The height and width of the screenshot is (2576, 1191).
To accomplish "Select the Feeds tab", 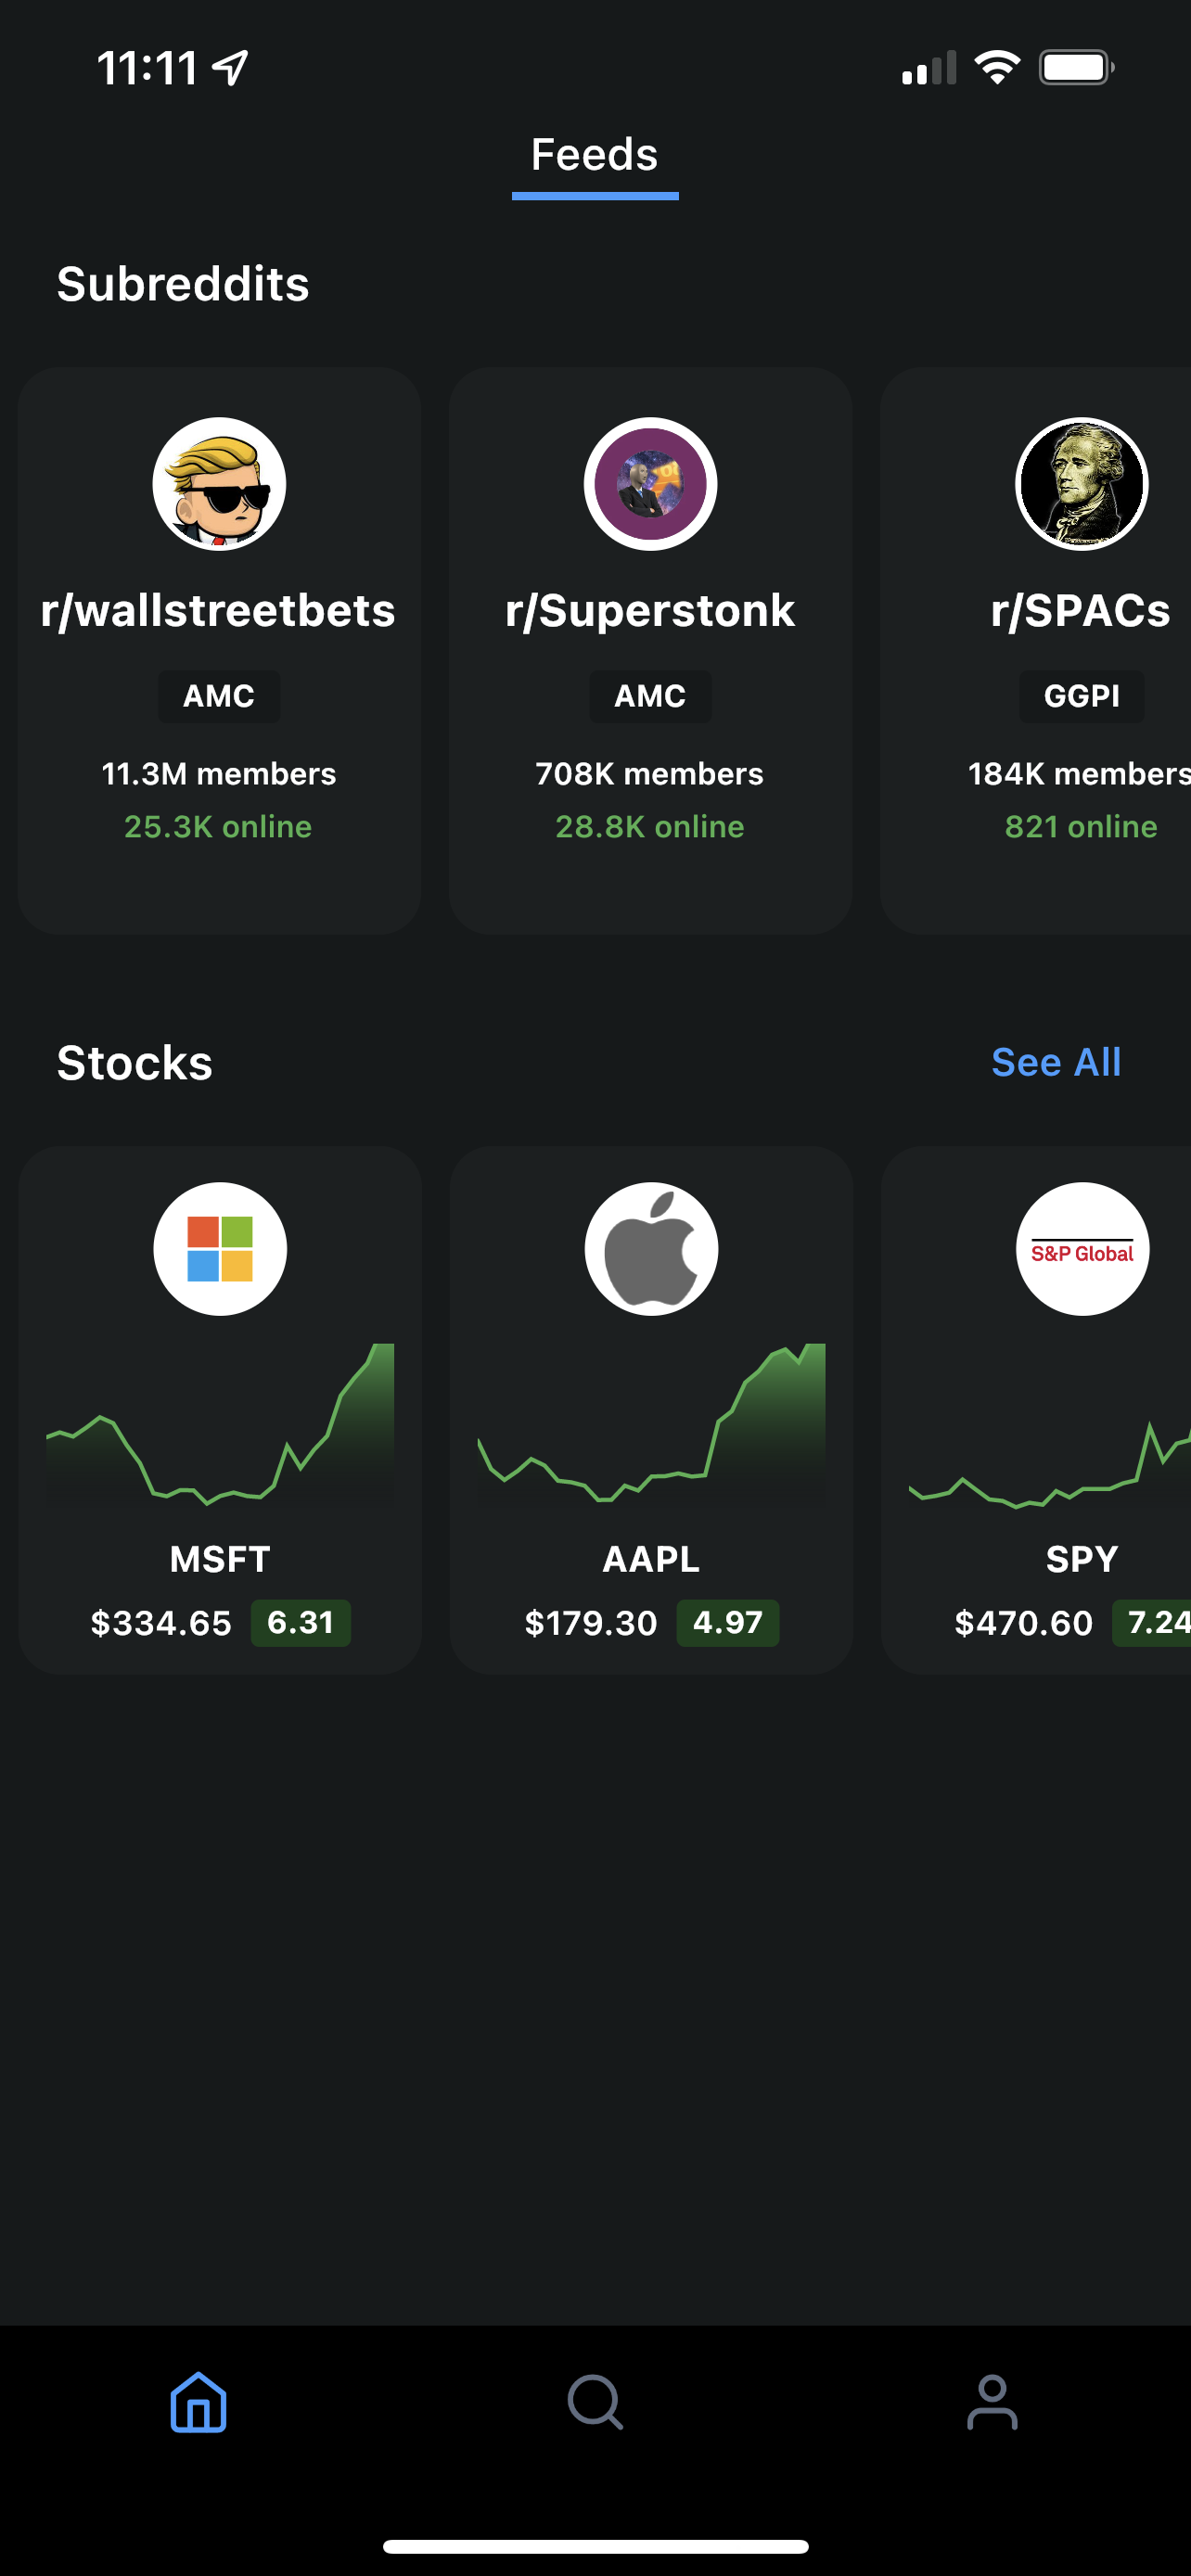I will (x=595, y=155).
